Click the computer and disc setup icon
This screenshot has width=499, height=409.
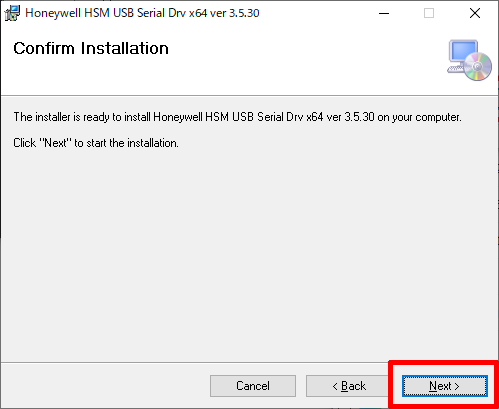[x=469, y=60]
